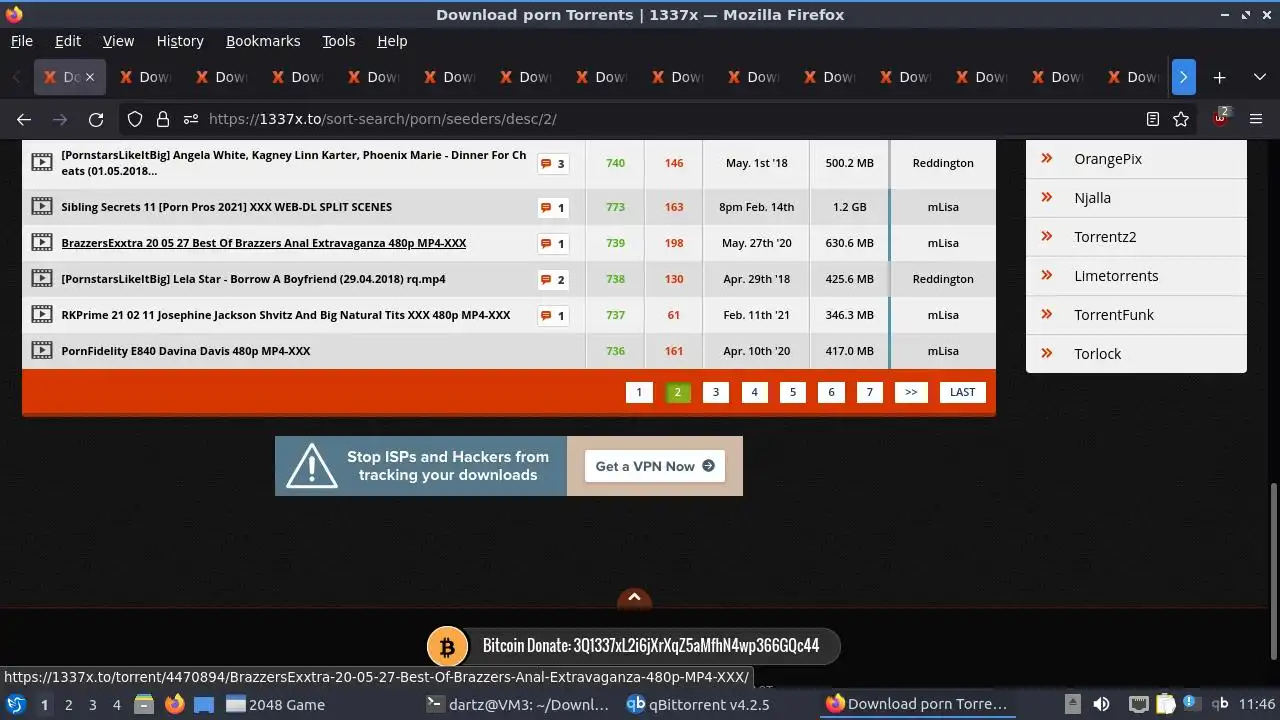Click the chevron icon beside OrangePix

tap(1047, 158)
